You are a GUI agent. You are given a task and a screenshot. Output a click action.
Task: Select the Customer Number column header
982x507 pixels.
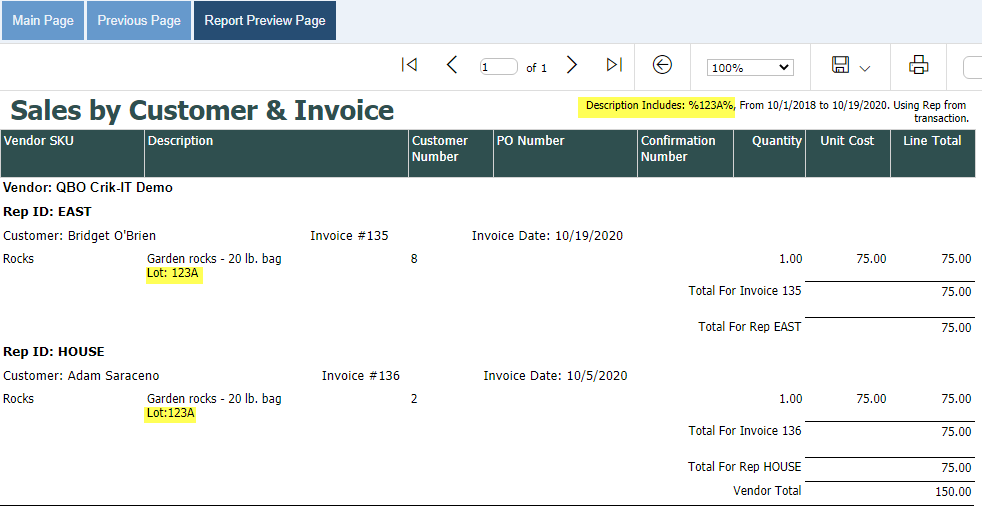click(x=440, y=149)
